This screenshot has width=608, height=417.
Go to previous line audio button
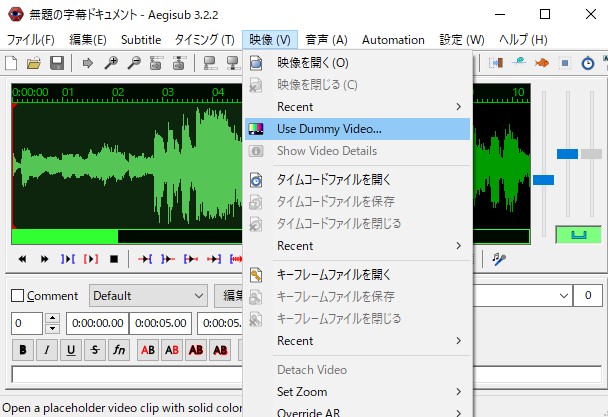(22, 259)
